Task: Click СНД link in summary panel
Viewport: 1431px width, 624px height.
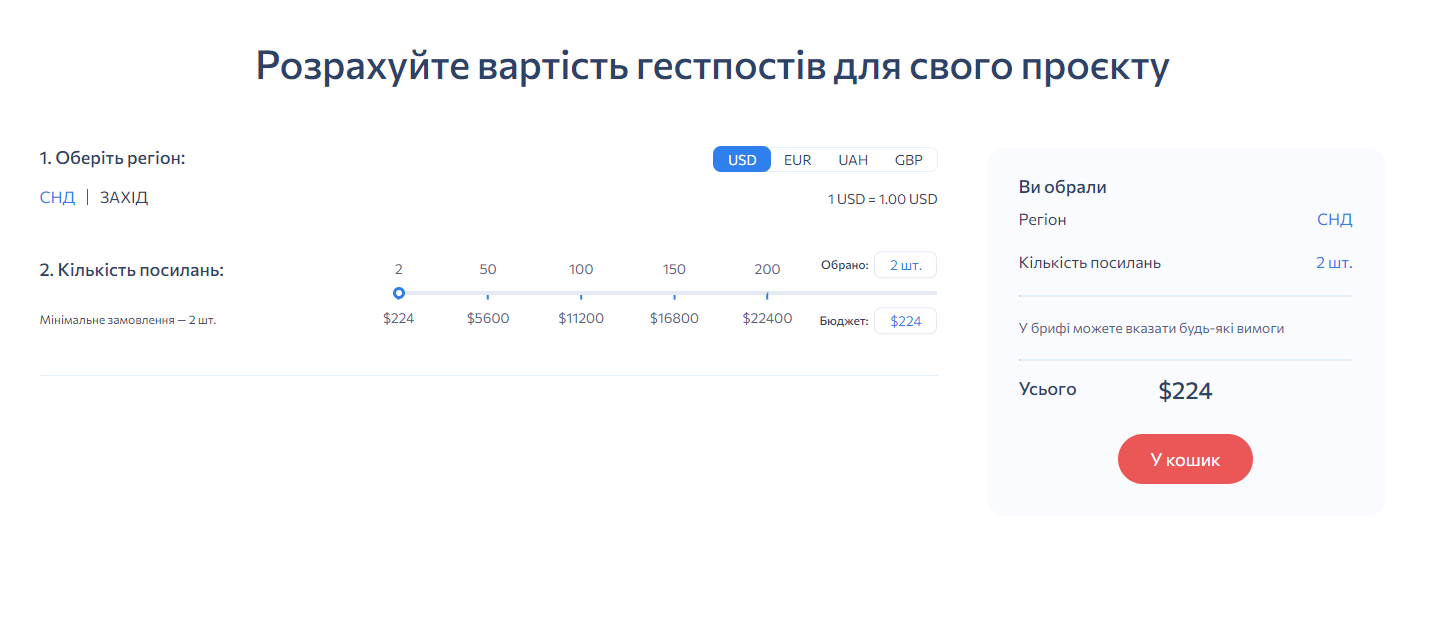Action: pyautogui.click(x=1334, y=220)
